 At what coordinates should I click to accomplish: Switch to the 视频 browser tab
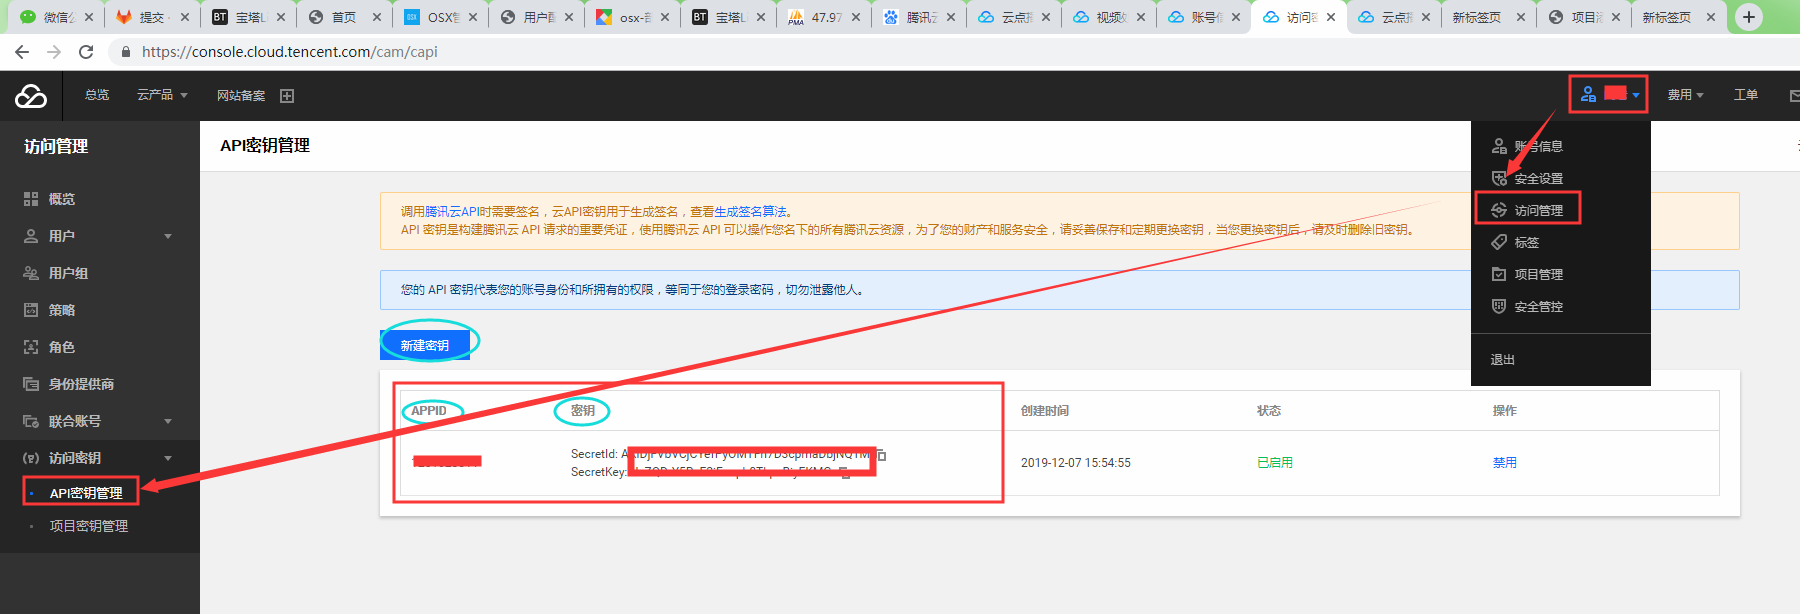click(1110, 17)
